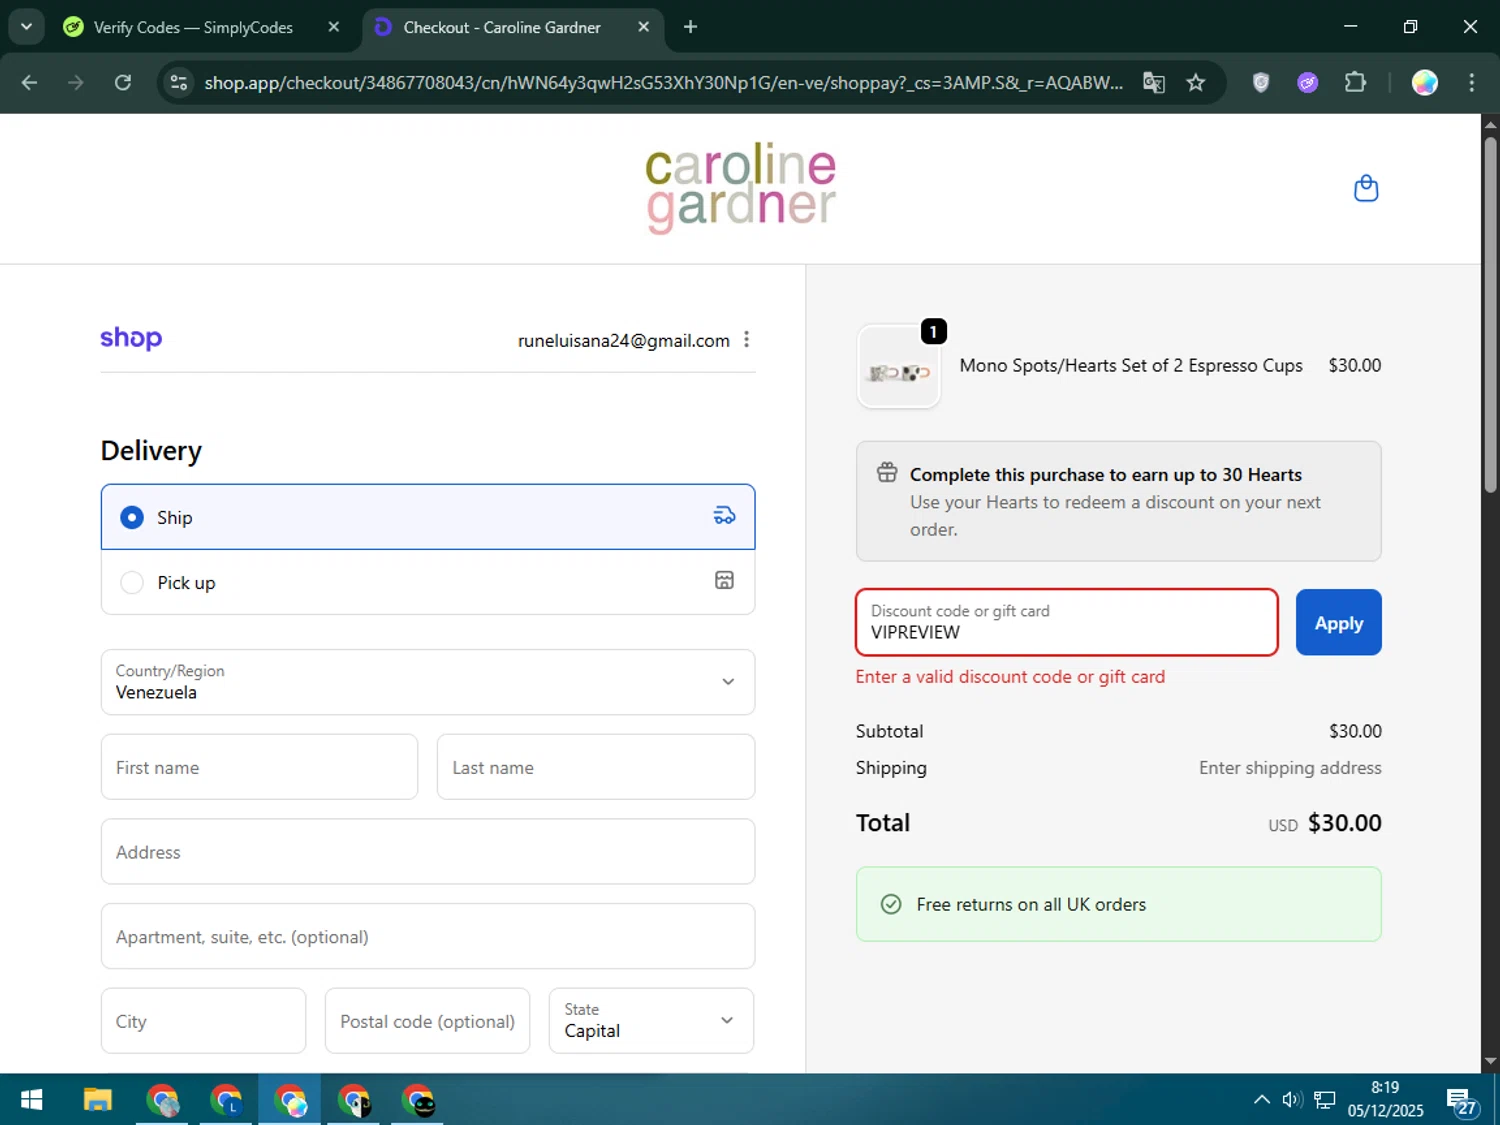Viewport: 1500px width, 1125px height.
Task: Open the tab search dropdown arrow
Action: [26, 27]
